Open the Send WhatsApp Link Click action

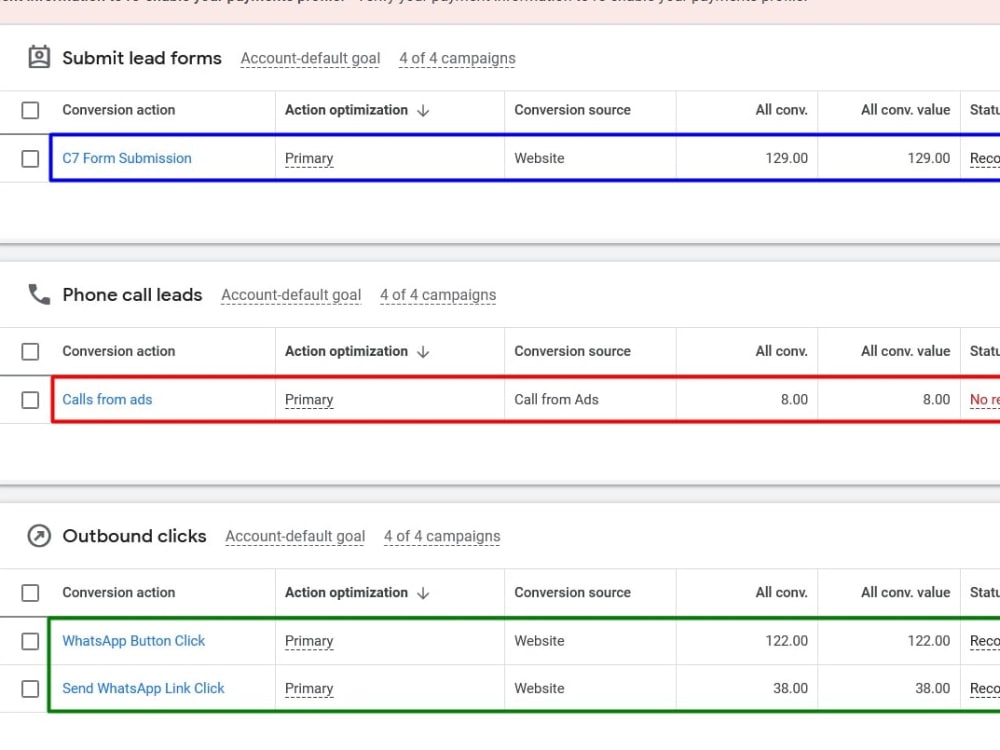(143, 688)
